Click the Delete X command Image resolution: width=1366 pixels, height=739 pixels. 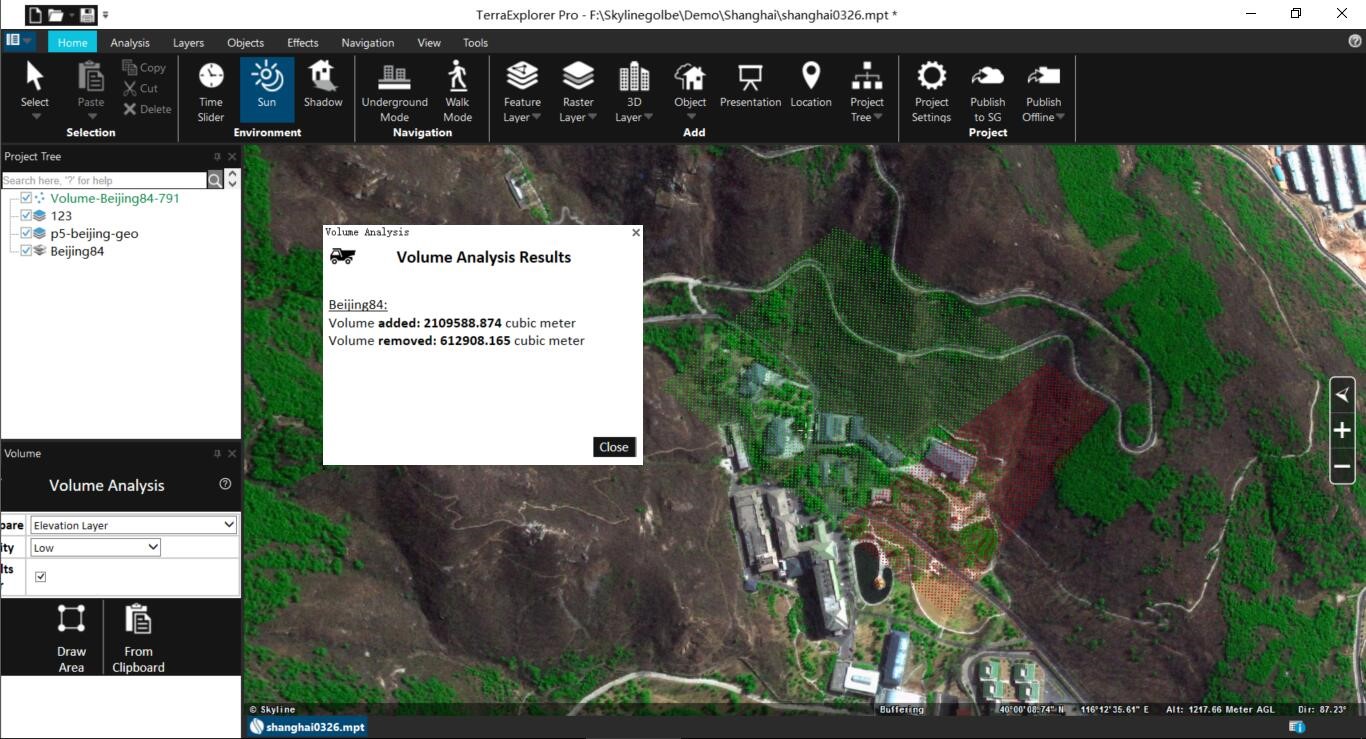tap(147, 109)
